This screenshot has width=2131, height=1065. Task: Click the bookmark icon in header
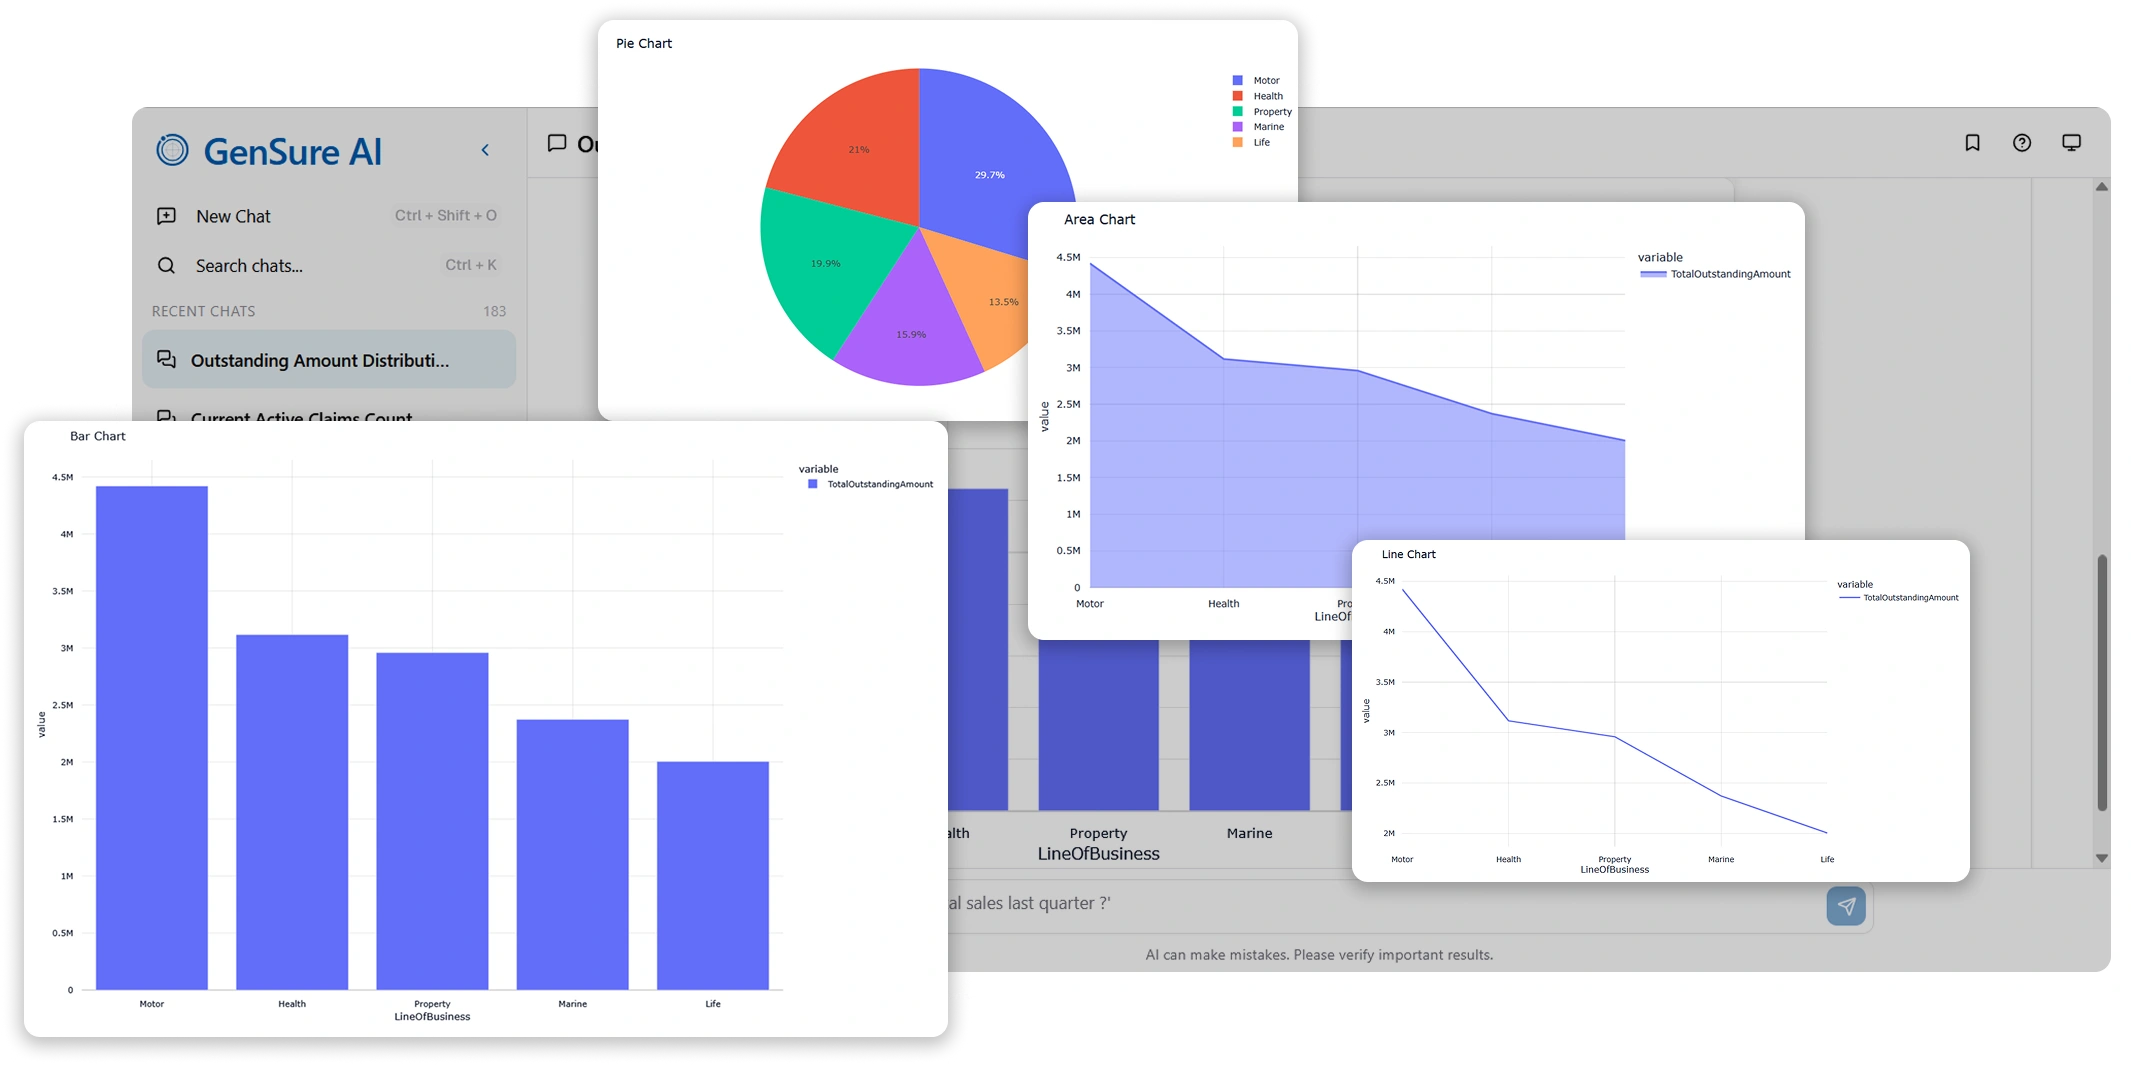tap(1972, 143)
